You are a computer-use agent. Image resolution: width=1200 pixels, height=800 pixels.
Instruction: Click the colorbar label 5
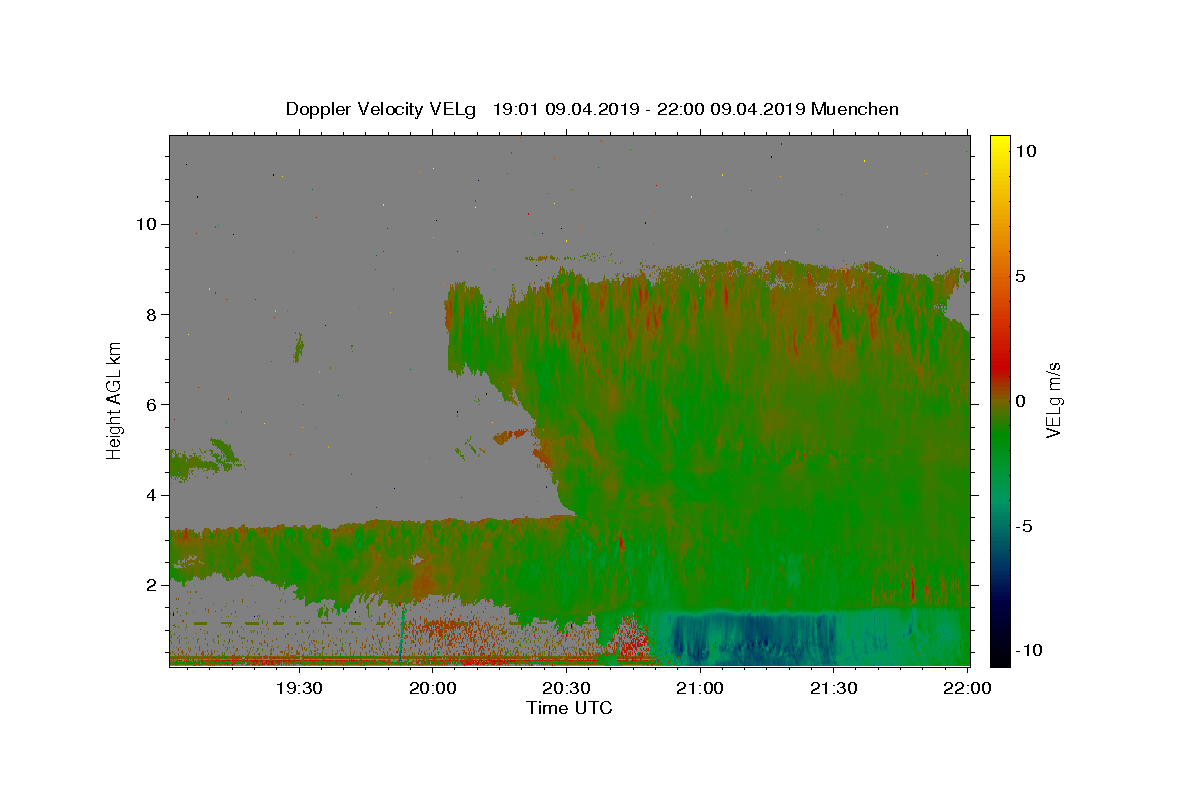click(1020, 276)
